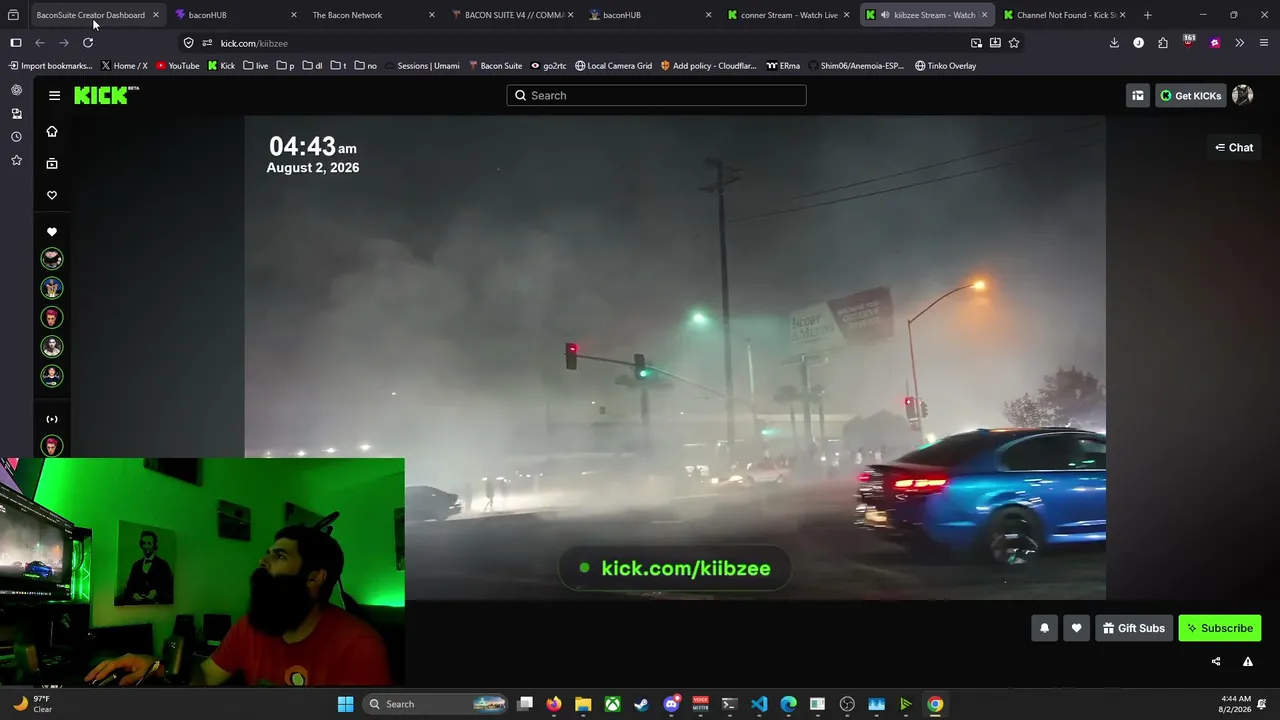Click the Gift Subs button
1280x720 pixels.
pos(1134,628)
